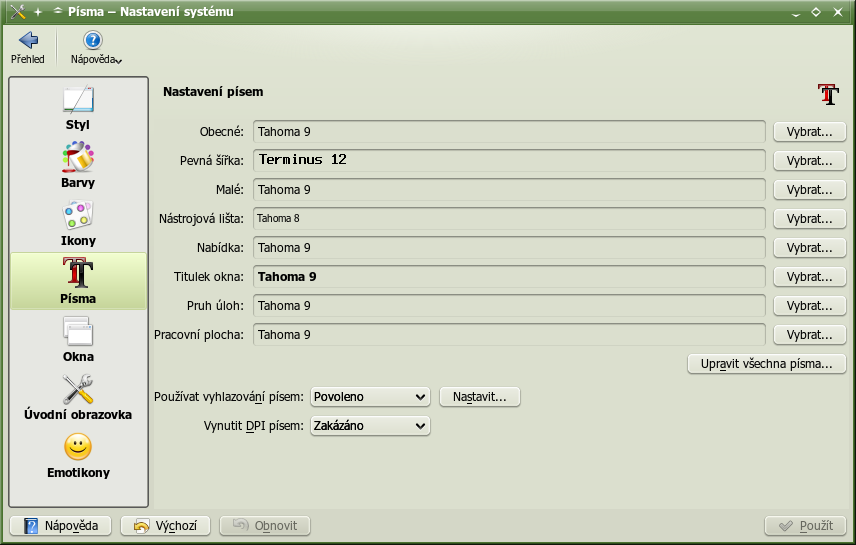Close the Písma settings window

837,12
